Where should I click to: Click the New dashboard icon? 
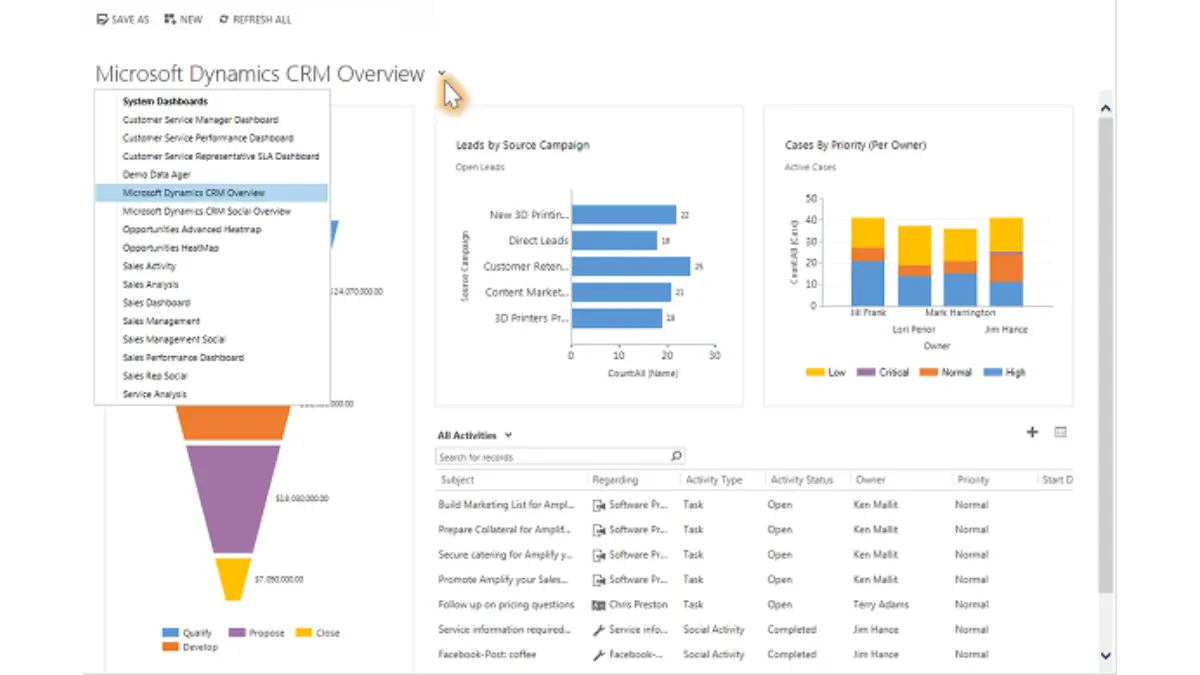(168, 20)
